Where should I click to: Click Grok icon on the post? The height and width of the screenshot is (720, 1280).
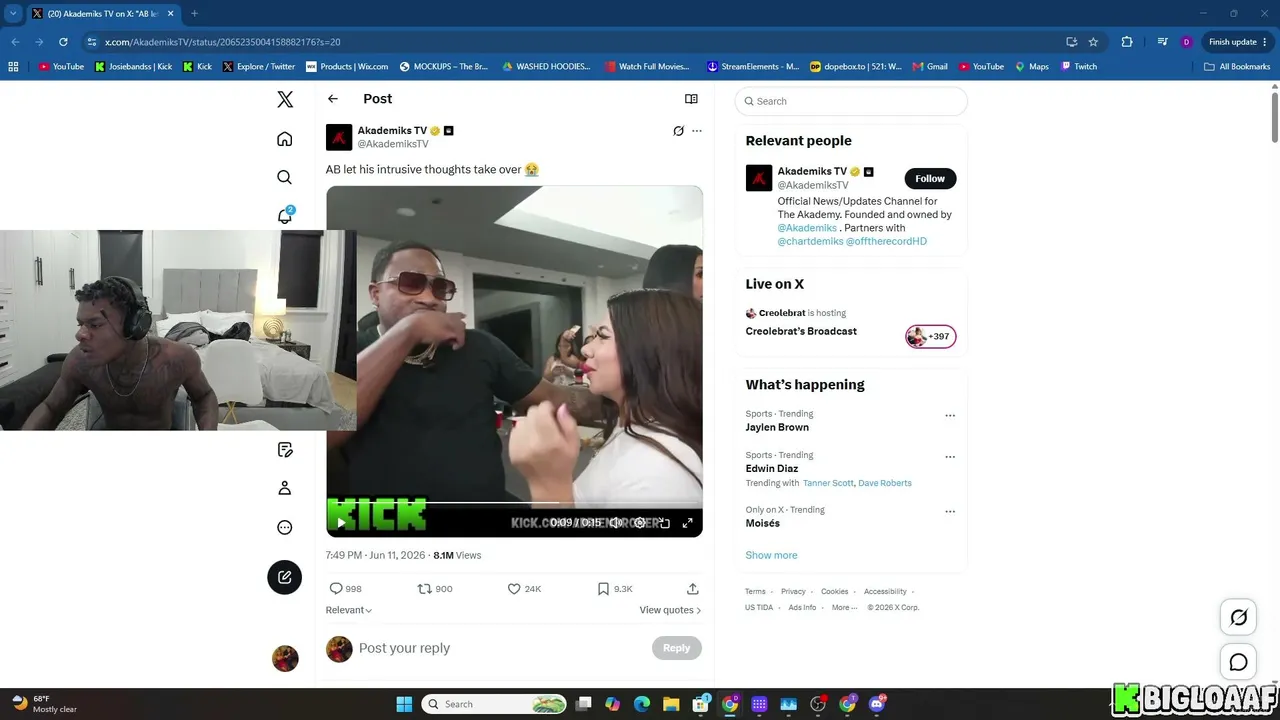(678, 131)
